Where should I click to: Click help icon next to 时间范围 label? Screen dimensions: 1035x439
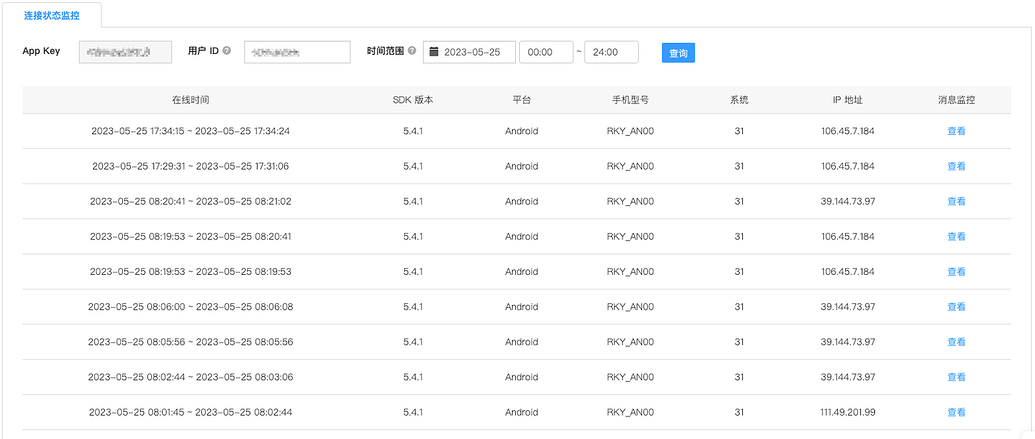tap(412, 51)
